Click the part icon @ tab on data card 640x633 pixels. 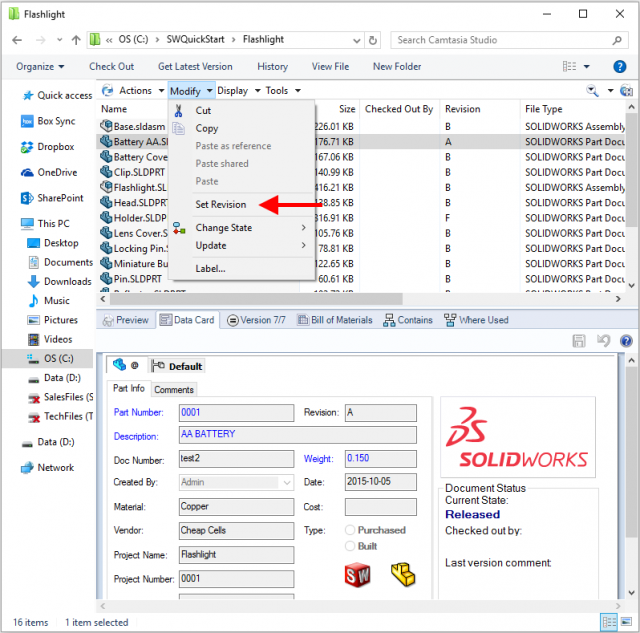coord(126,365)
